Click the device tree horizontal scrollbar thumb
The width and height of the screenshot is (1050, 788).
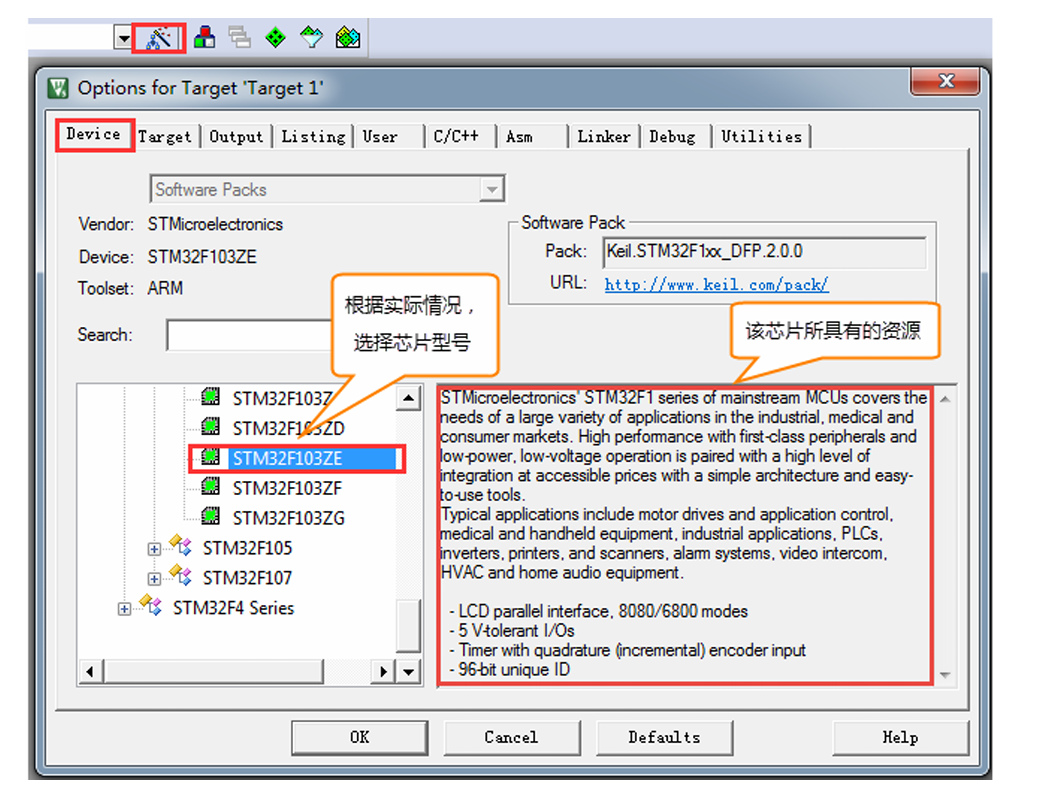[213, 671]
